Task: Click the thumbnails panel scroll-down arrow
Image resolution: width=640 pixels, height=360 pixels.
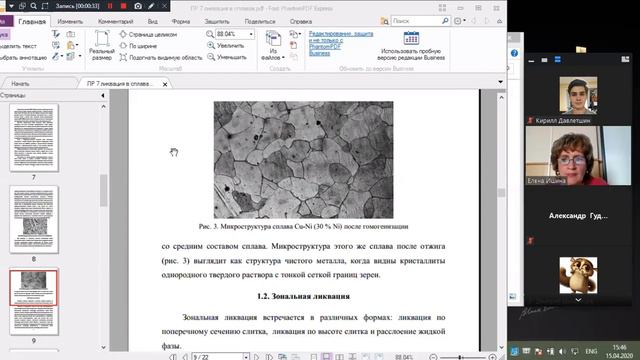Action: (104, 347)
